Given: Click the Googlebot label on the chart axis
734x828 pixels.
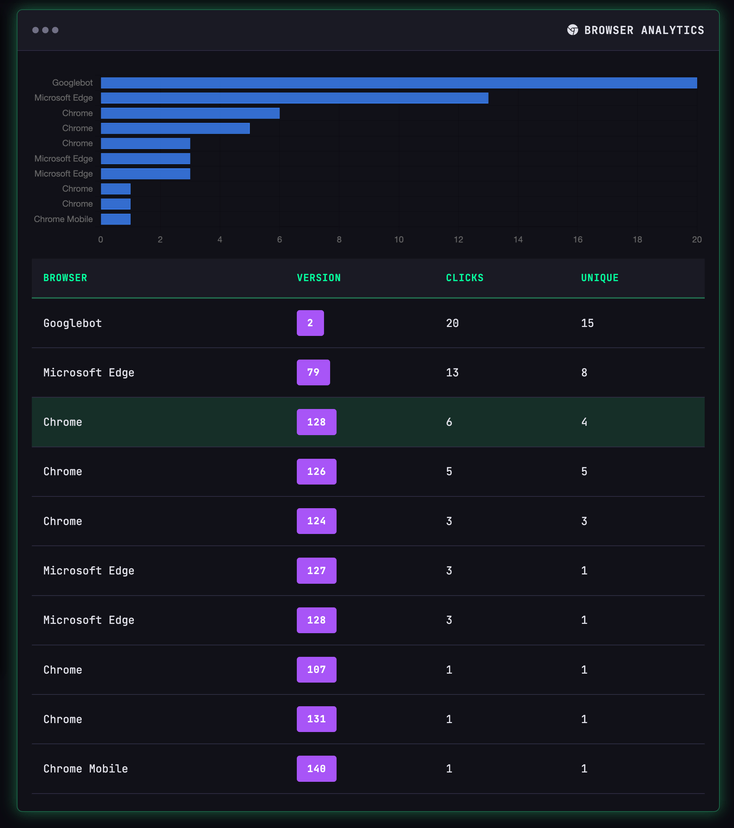Looking at the screenshot, I should click(x=70, y=82).
